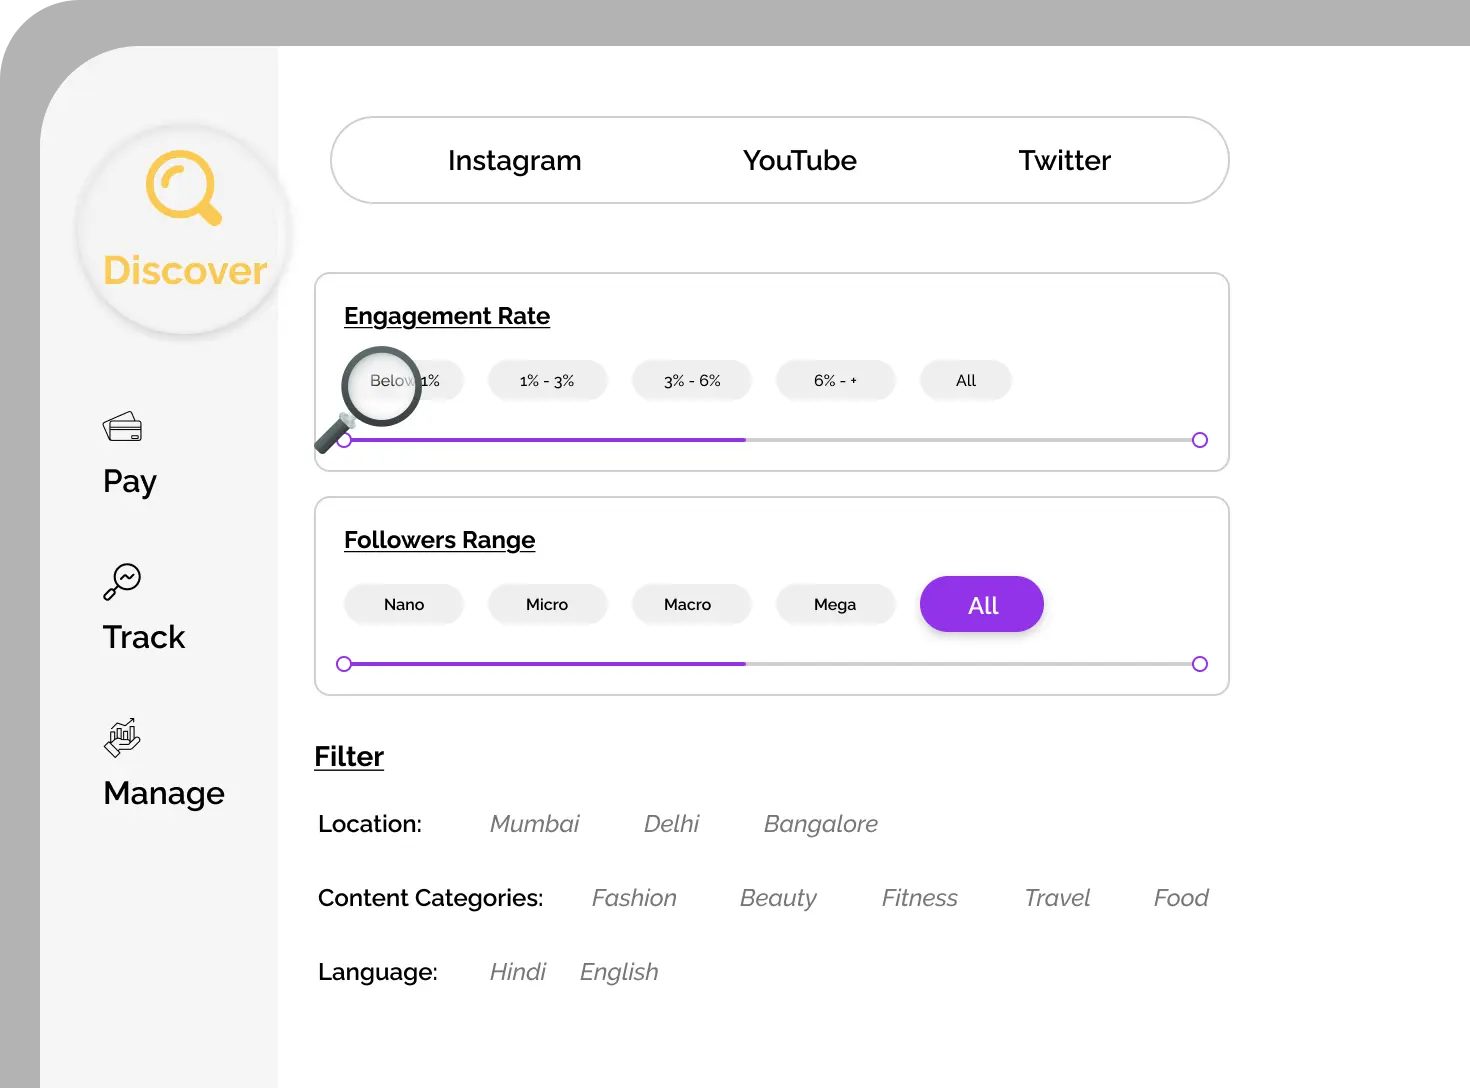Click the purple All followers button
Image resolution: width=1470 pixels, height=1088 pixels.
[982, 605]
